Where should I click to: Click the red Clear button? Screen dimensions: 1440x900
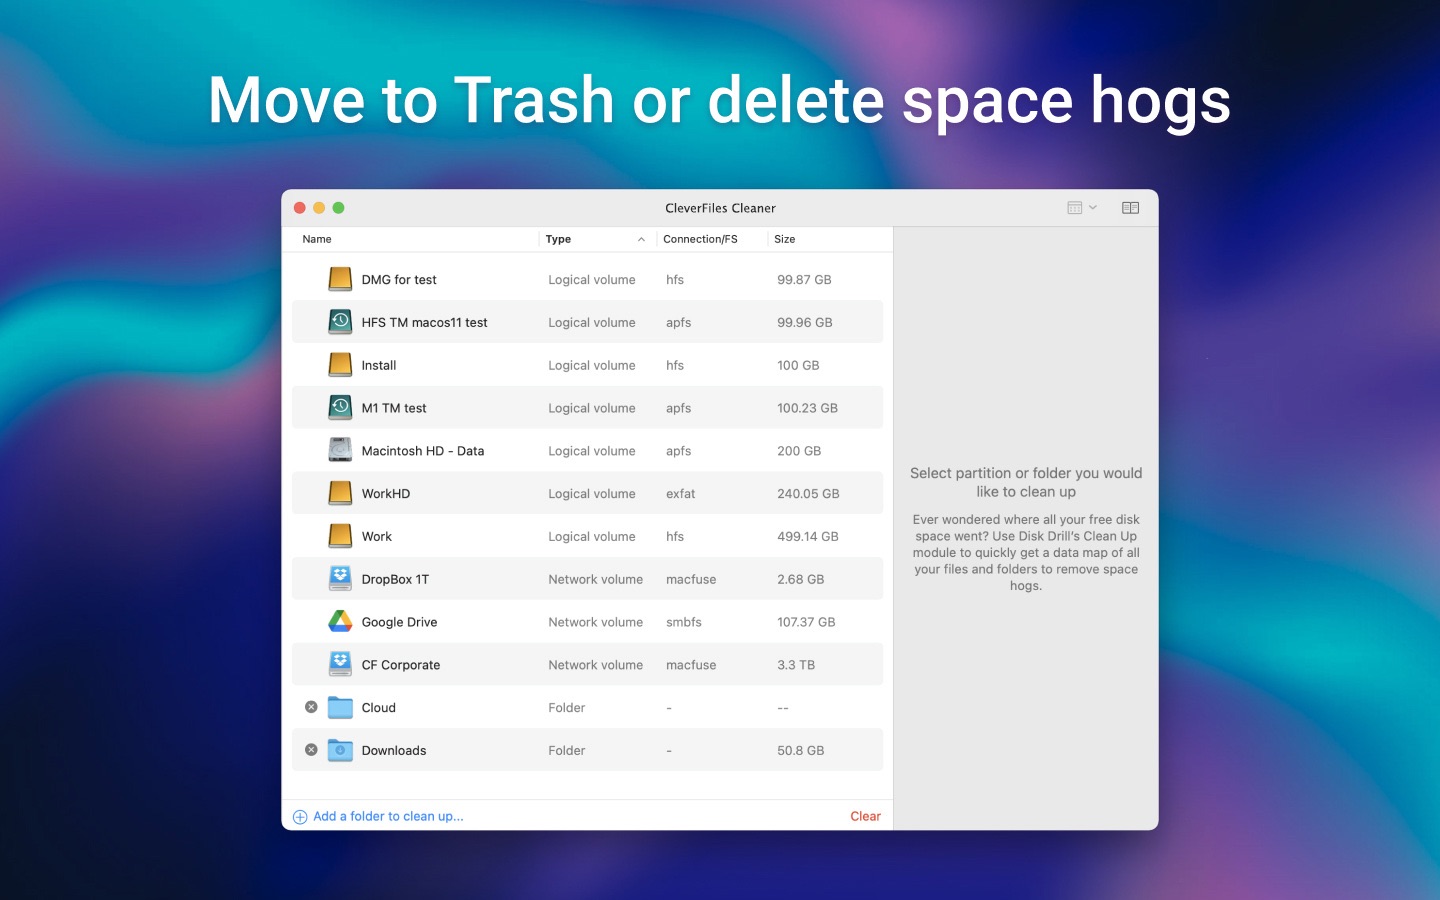pyautogui.click(x=865, y=816)
